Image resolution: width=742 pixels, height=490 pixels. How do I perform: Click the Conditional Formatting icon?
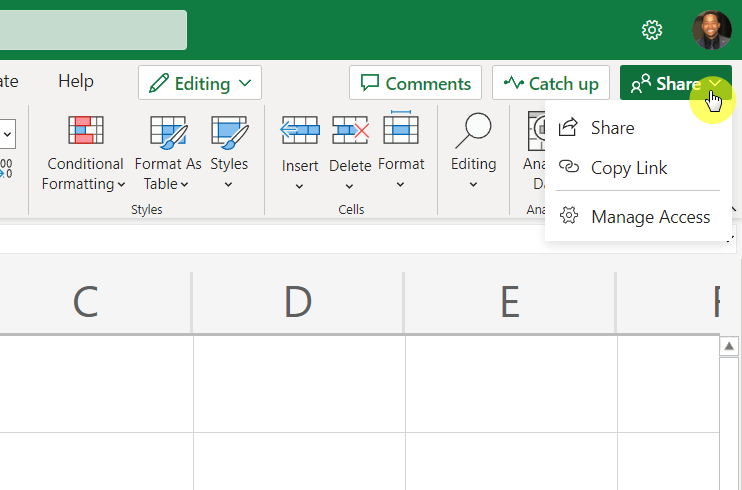[x=86, y=130]
